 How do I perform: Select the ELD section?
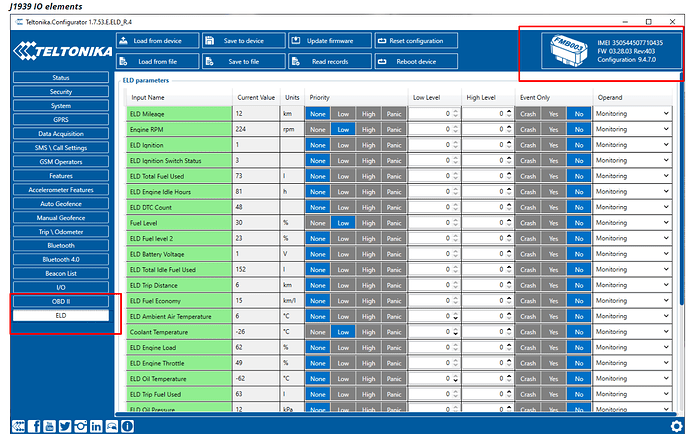61,316
